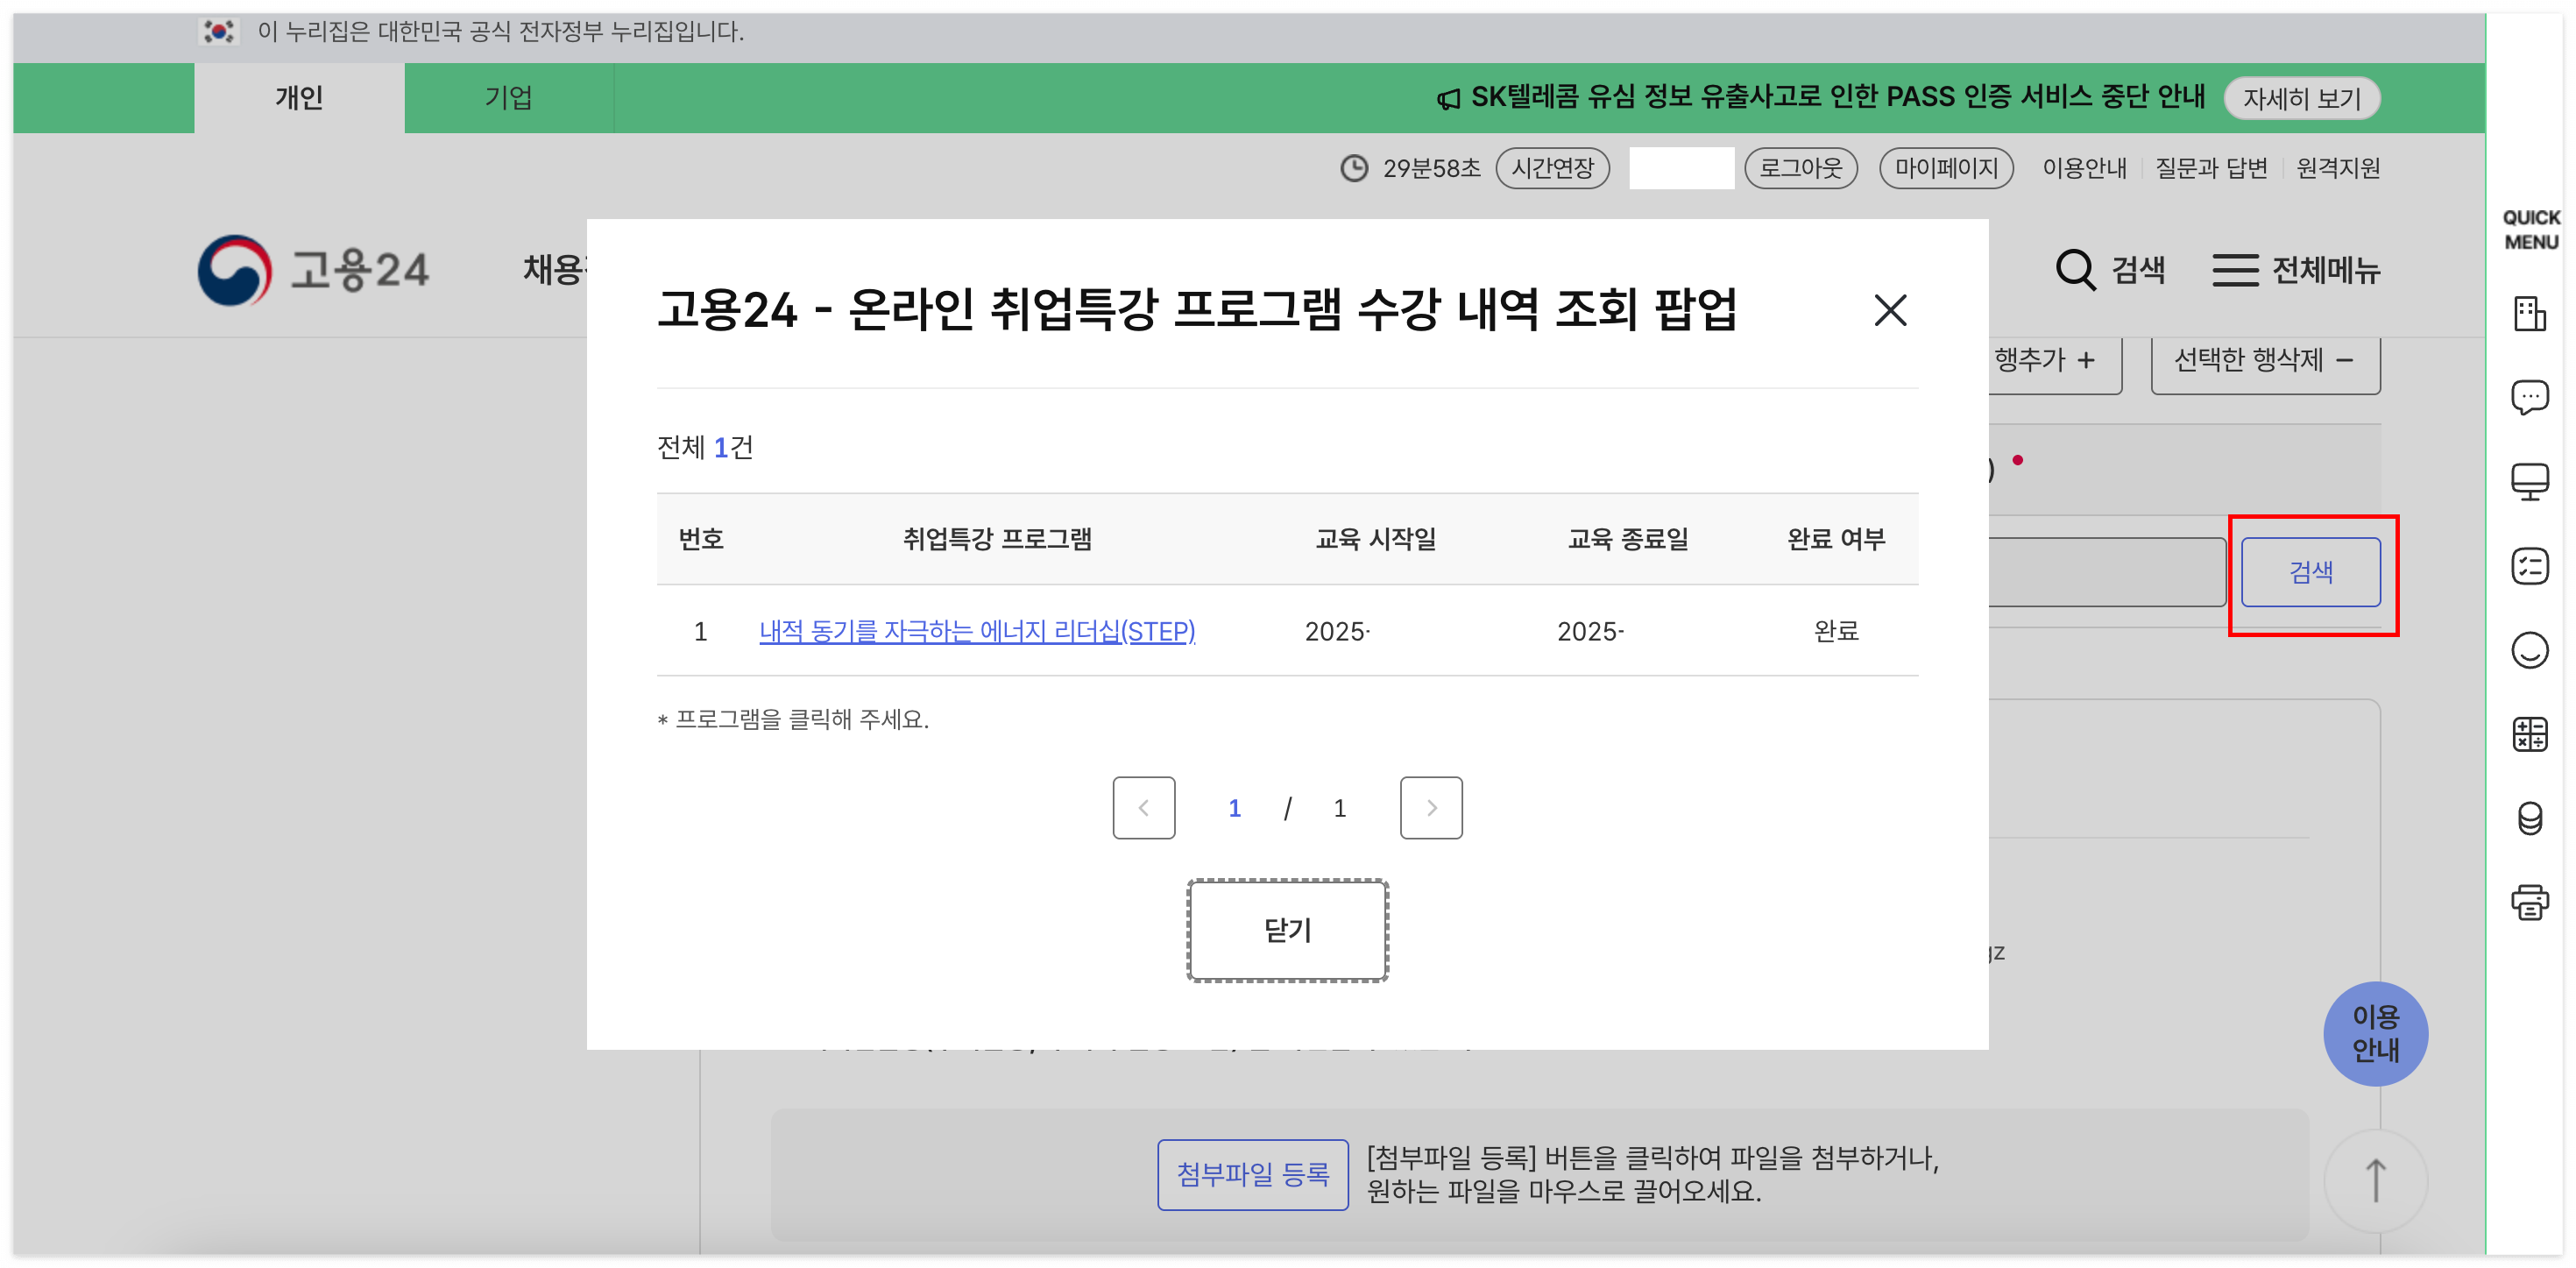
Task: Click the 전체 1건 count text
Action: coord(705,447)
